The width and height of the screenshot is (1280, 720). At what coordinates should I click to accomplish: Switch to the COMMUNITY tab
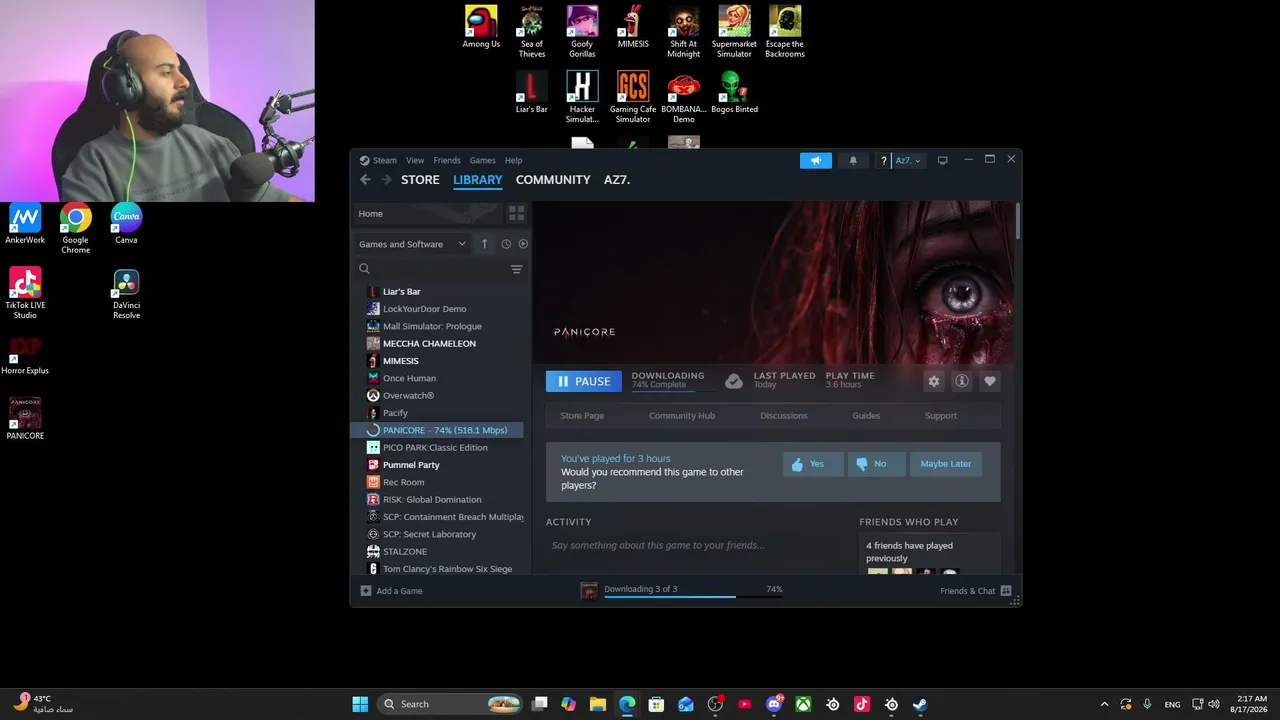[x=553, y=180]
